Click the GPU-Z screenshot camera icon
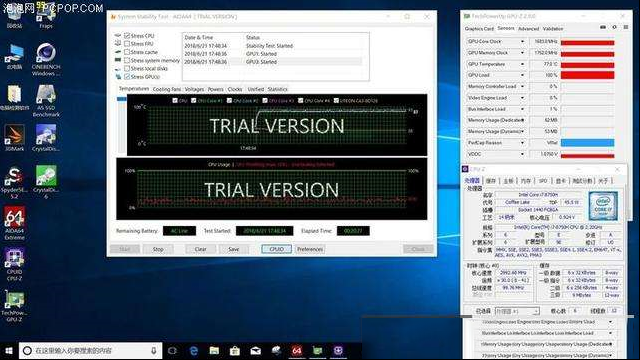Screen dimensions: 640x360 coord(603,27)
